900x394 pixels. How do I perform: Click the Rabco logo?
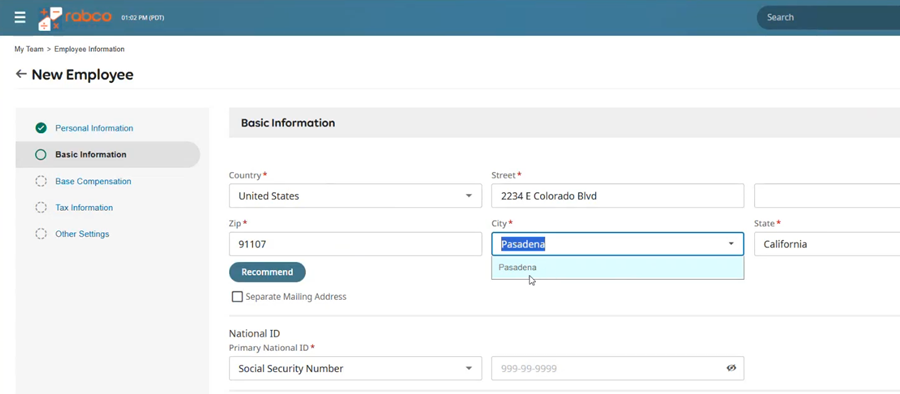pos(75,18)
